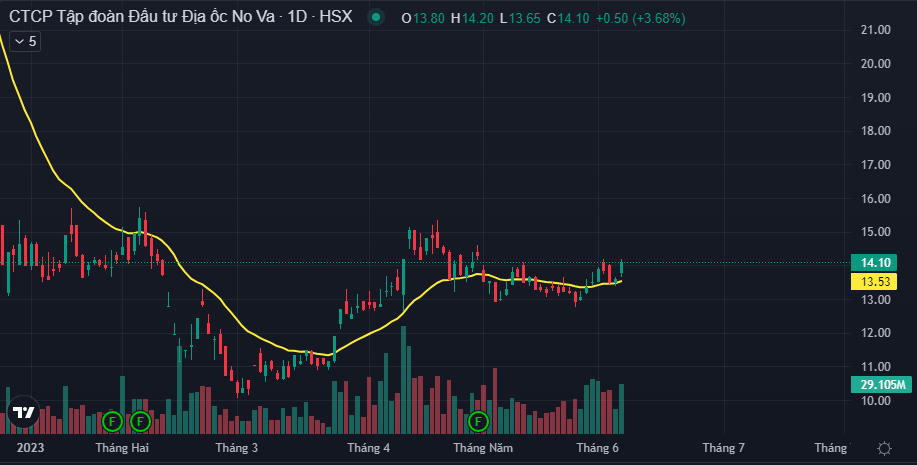
Task: Click the Tháng 4 time axis label
Action: tap(368, 448)
